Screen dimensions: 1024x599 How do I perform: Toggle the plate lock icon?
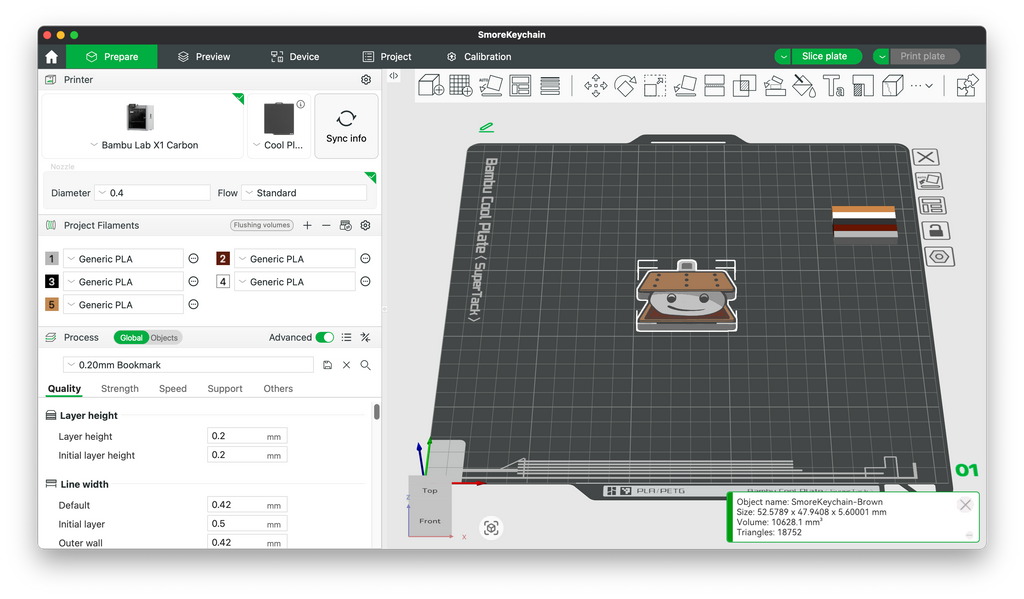click(935, 231)
